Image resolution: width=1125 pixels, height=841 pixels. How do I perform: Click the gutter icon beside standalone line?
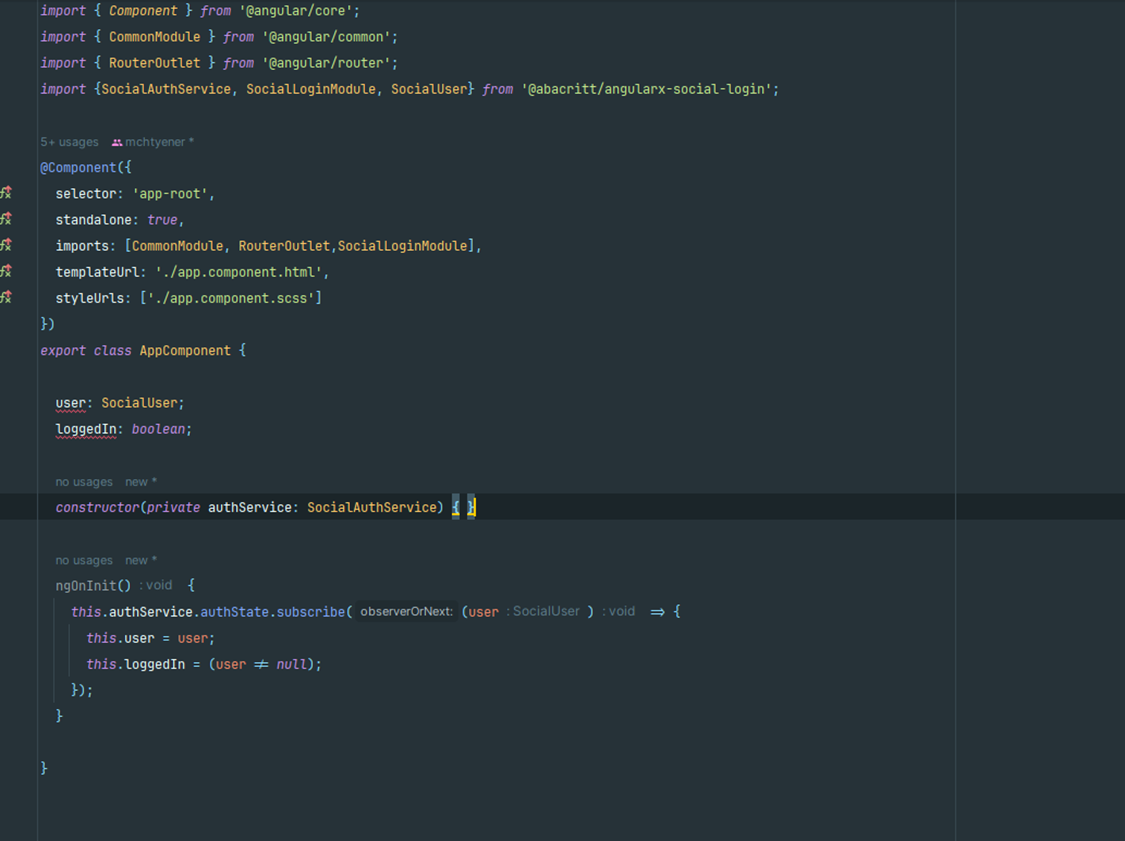[x=6, y=219]
